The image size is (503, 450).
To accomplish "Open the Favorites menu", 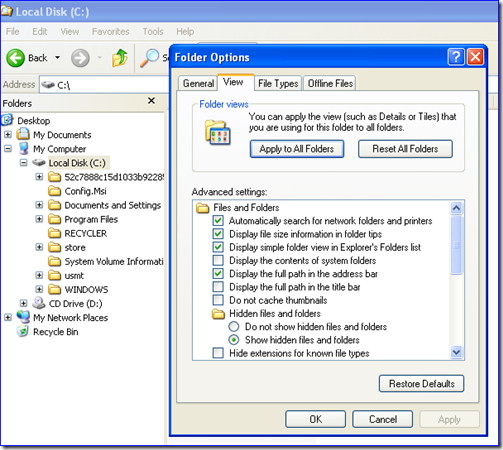I will click(x=111, y=32).
